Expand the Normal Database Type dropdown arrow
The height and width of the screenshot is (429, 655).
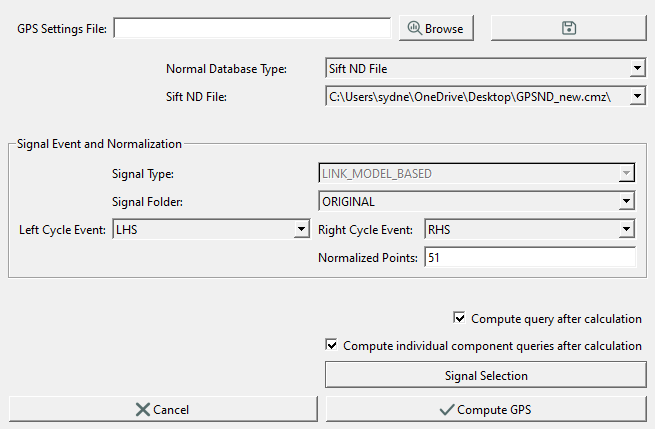(x=637, y=68)
